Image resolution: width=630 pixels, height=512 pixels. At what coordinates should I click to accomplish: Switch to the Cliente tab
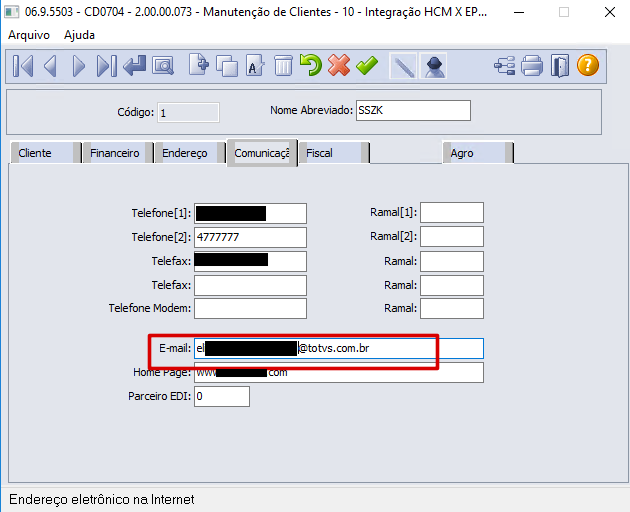(x=45, y=153)
